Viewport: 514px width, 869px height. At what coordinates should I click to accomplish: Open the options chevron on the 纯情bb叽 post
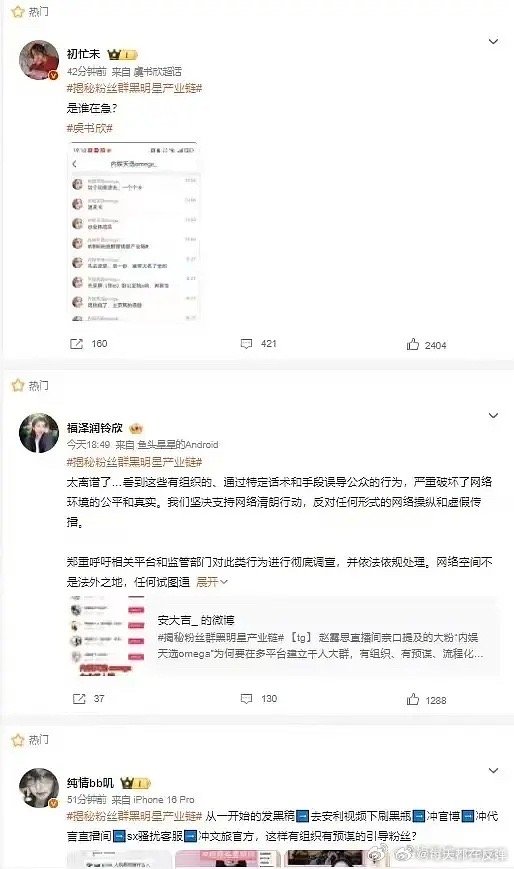coord(493,770)
